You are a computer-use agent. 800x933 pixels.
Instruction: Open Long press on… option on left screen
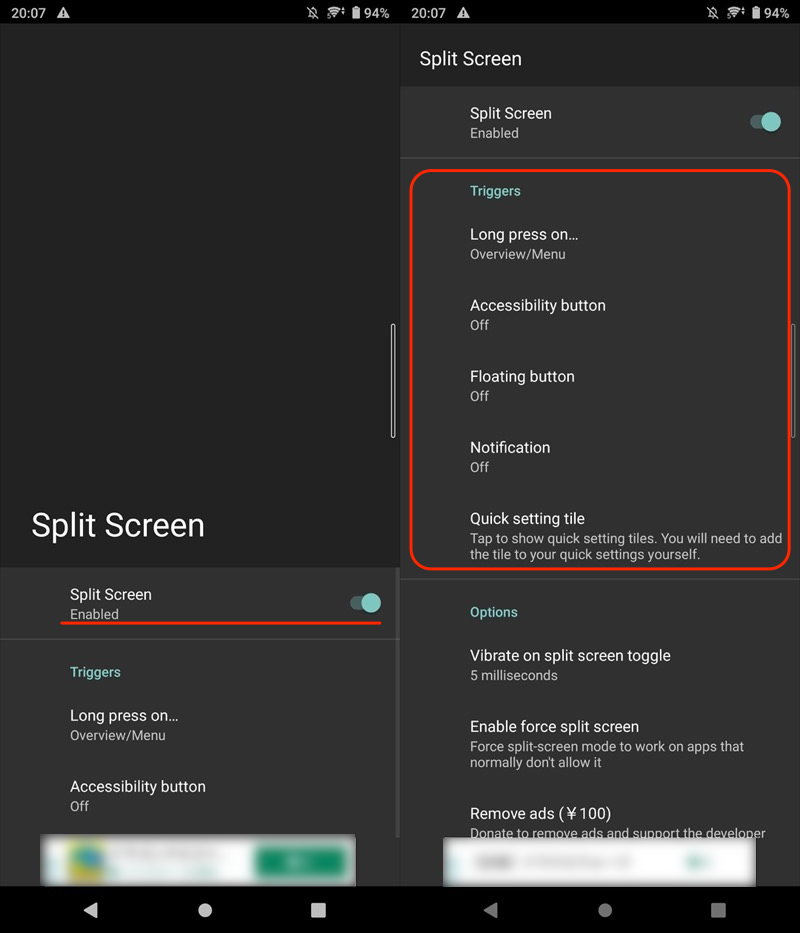[x=200, y=725]
